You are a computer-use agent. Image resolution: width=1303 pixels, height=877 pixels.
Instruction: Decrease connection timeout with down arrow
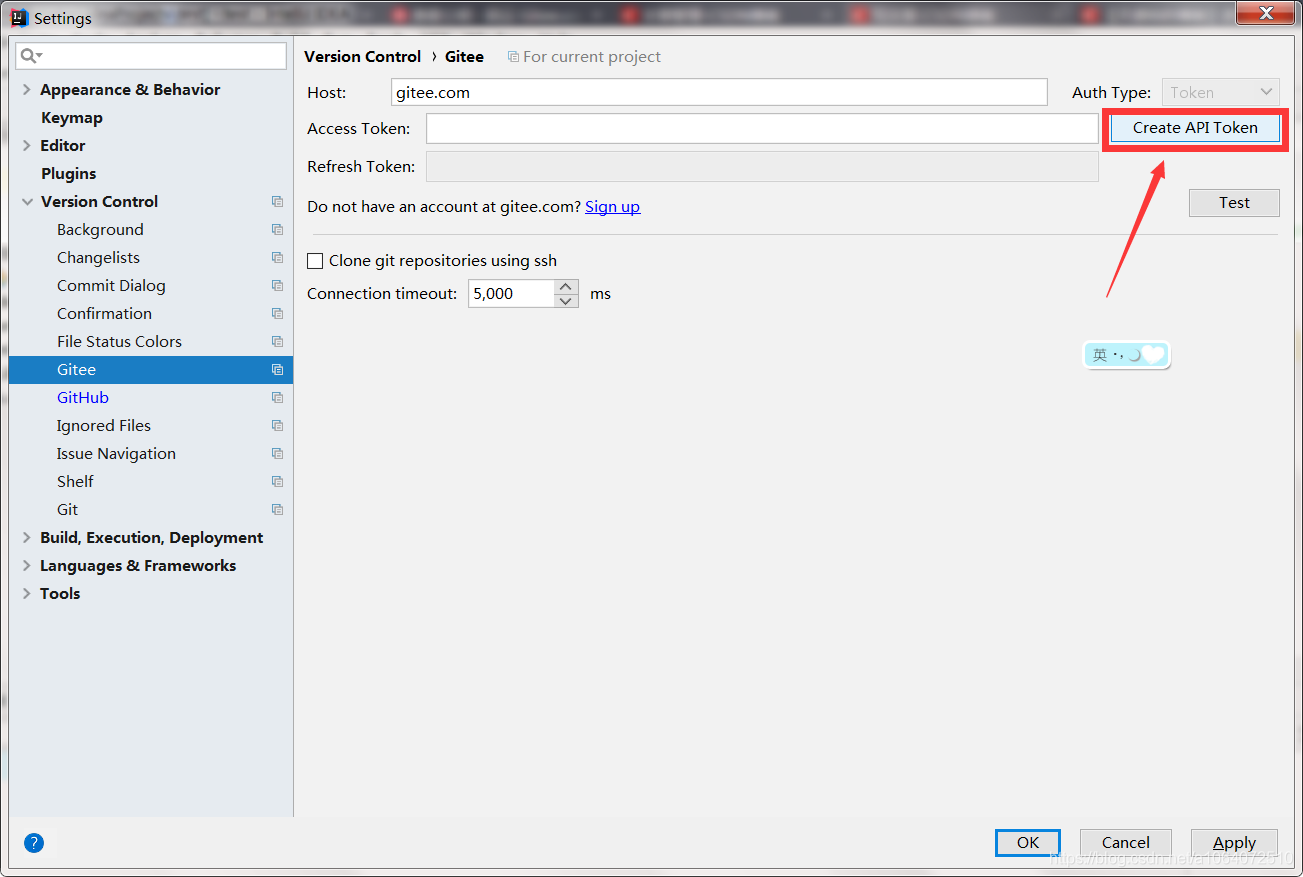point(566,301)
